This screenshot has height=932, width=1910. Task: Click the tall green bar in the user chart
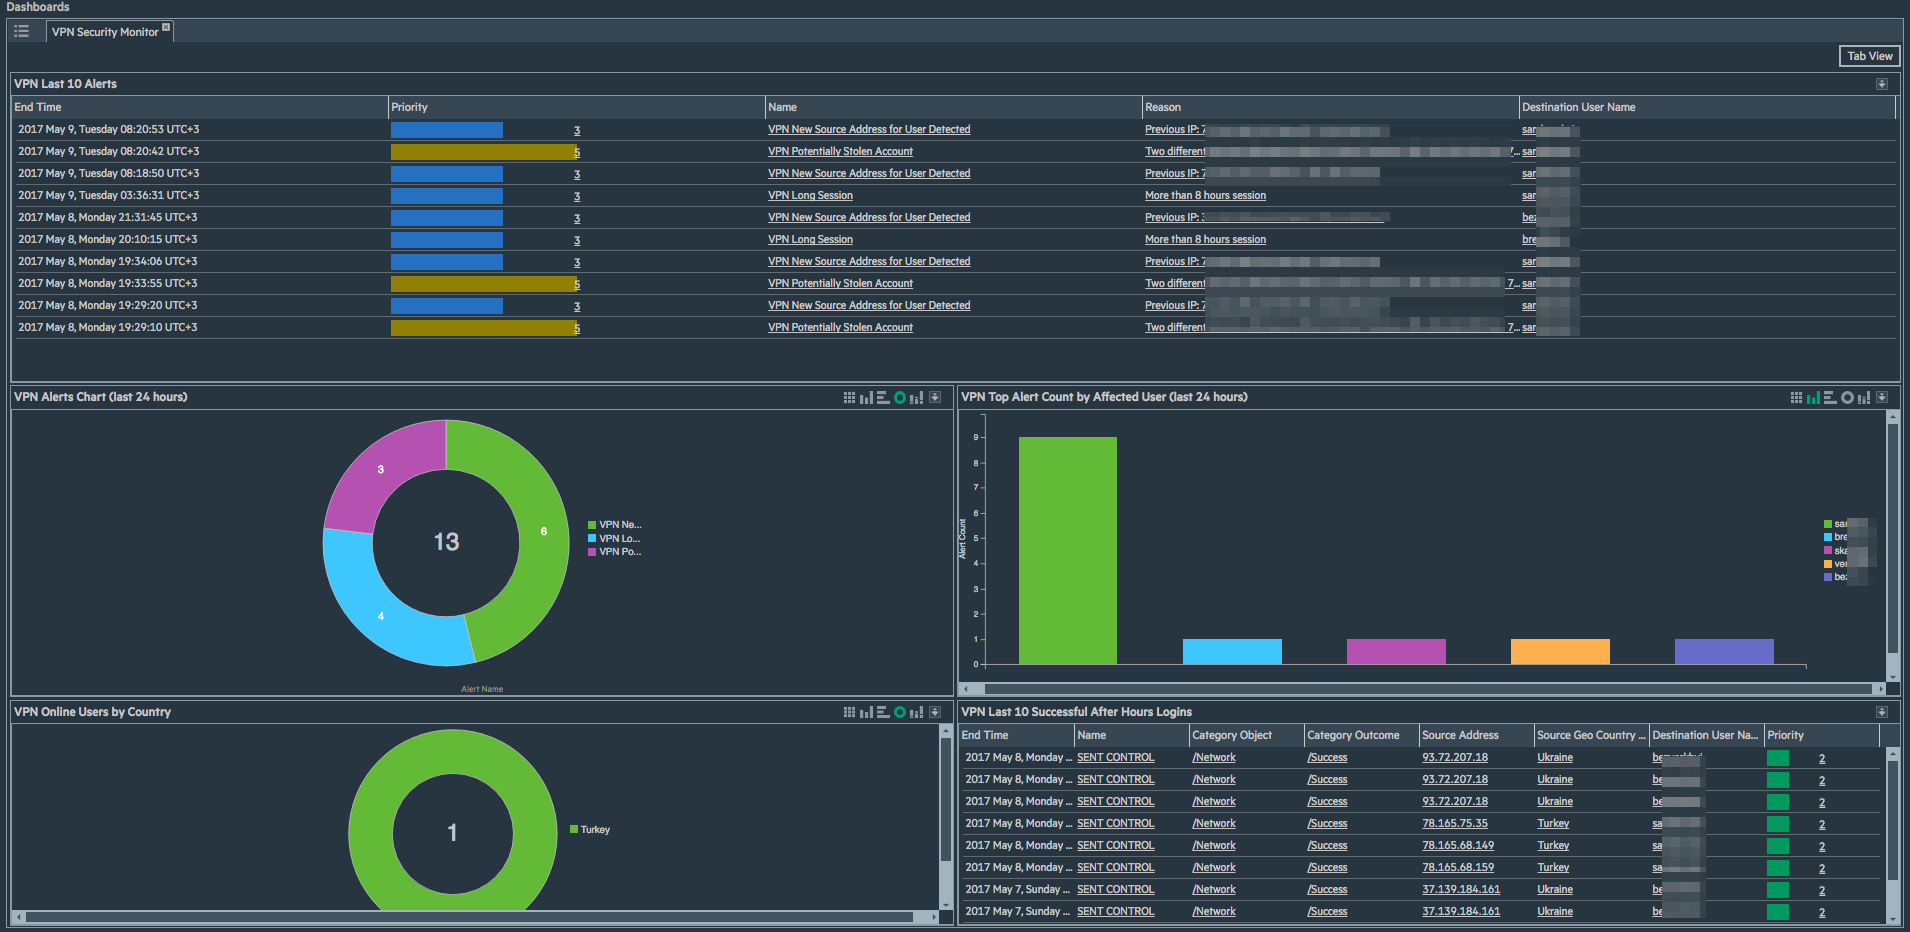tap(1067, 550)
